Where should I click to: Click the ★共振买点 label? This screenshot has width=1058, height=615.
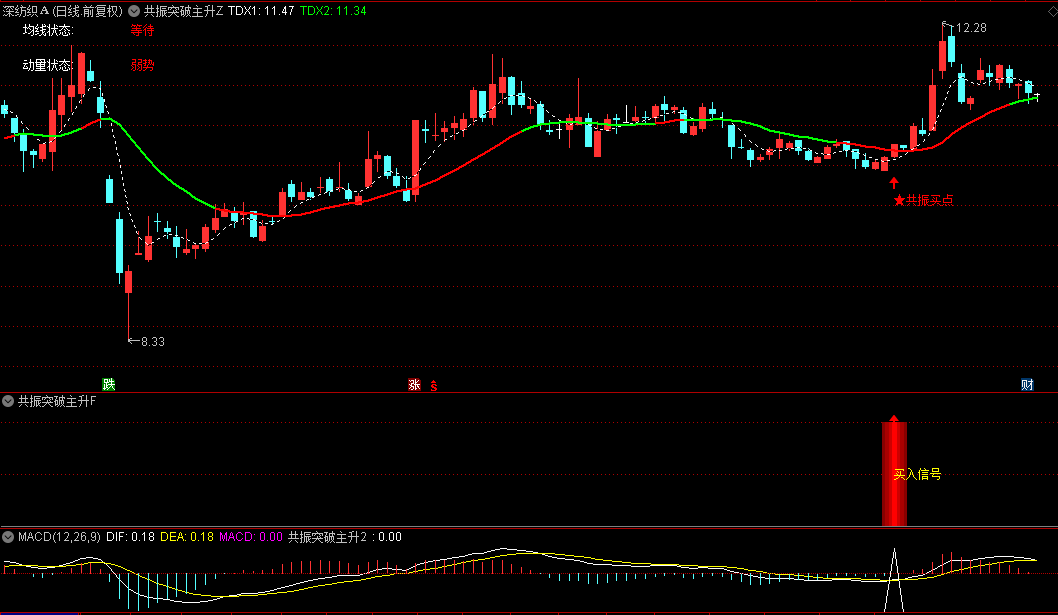pyautogui.click(x=923, y=200)
